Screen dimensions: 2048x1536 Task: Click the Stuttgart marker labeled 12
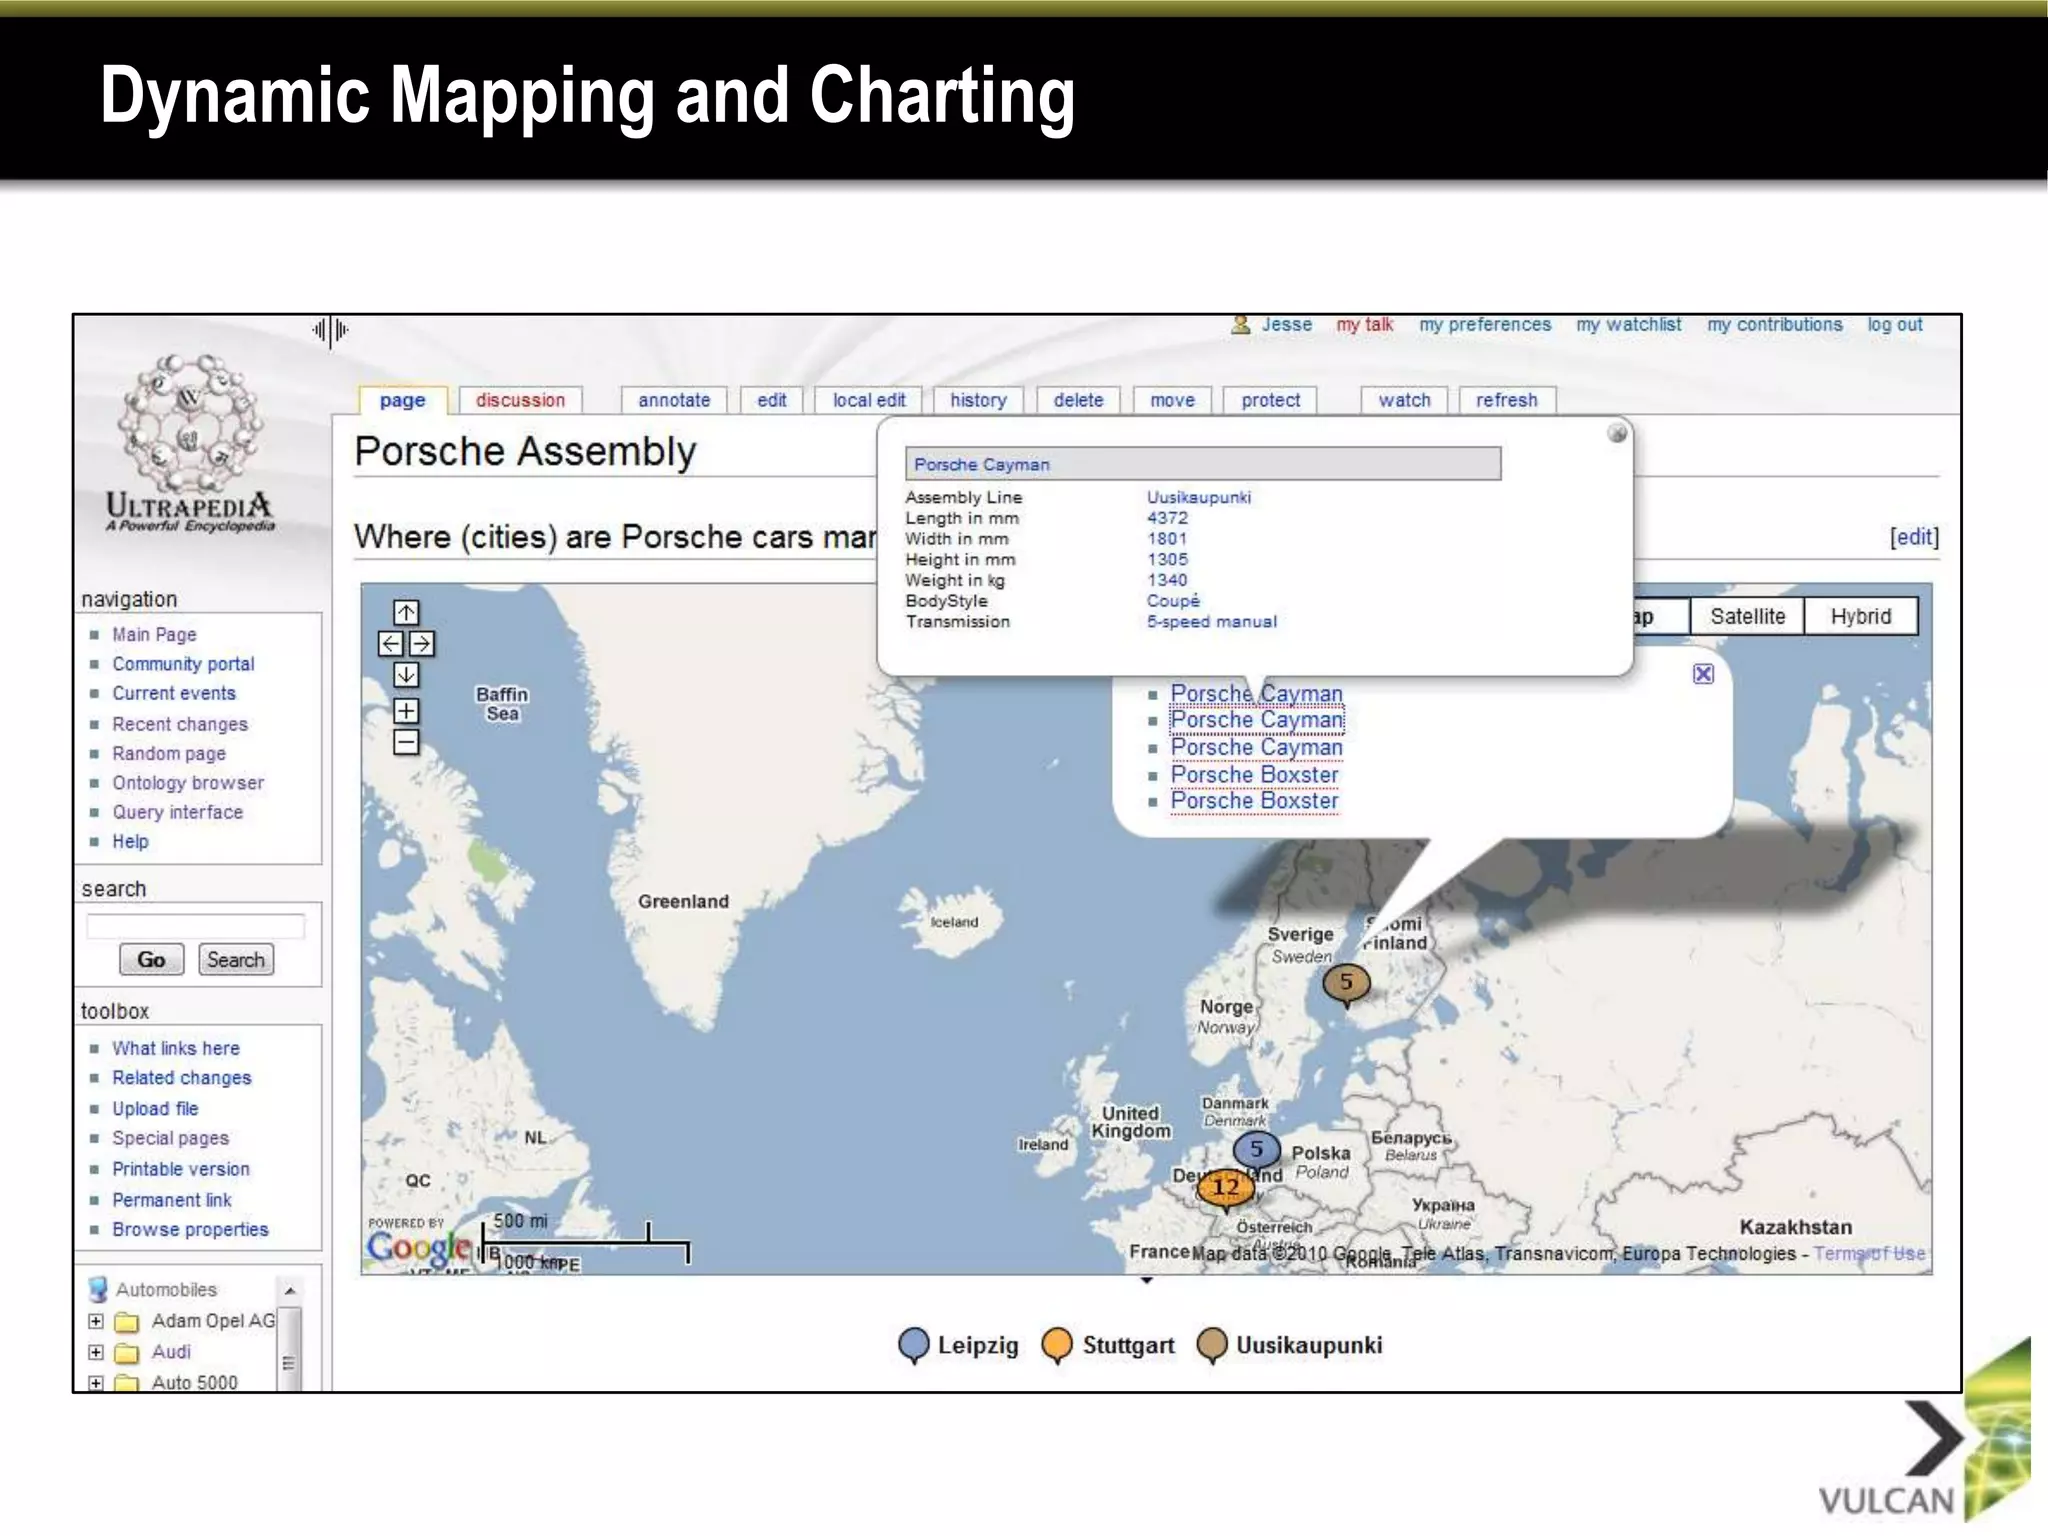tap(1225, 1188)
